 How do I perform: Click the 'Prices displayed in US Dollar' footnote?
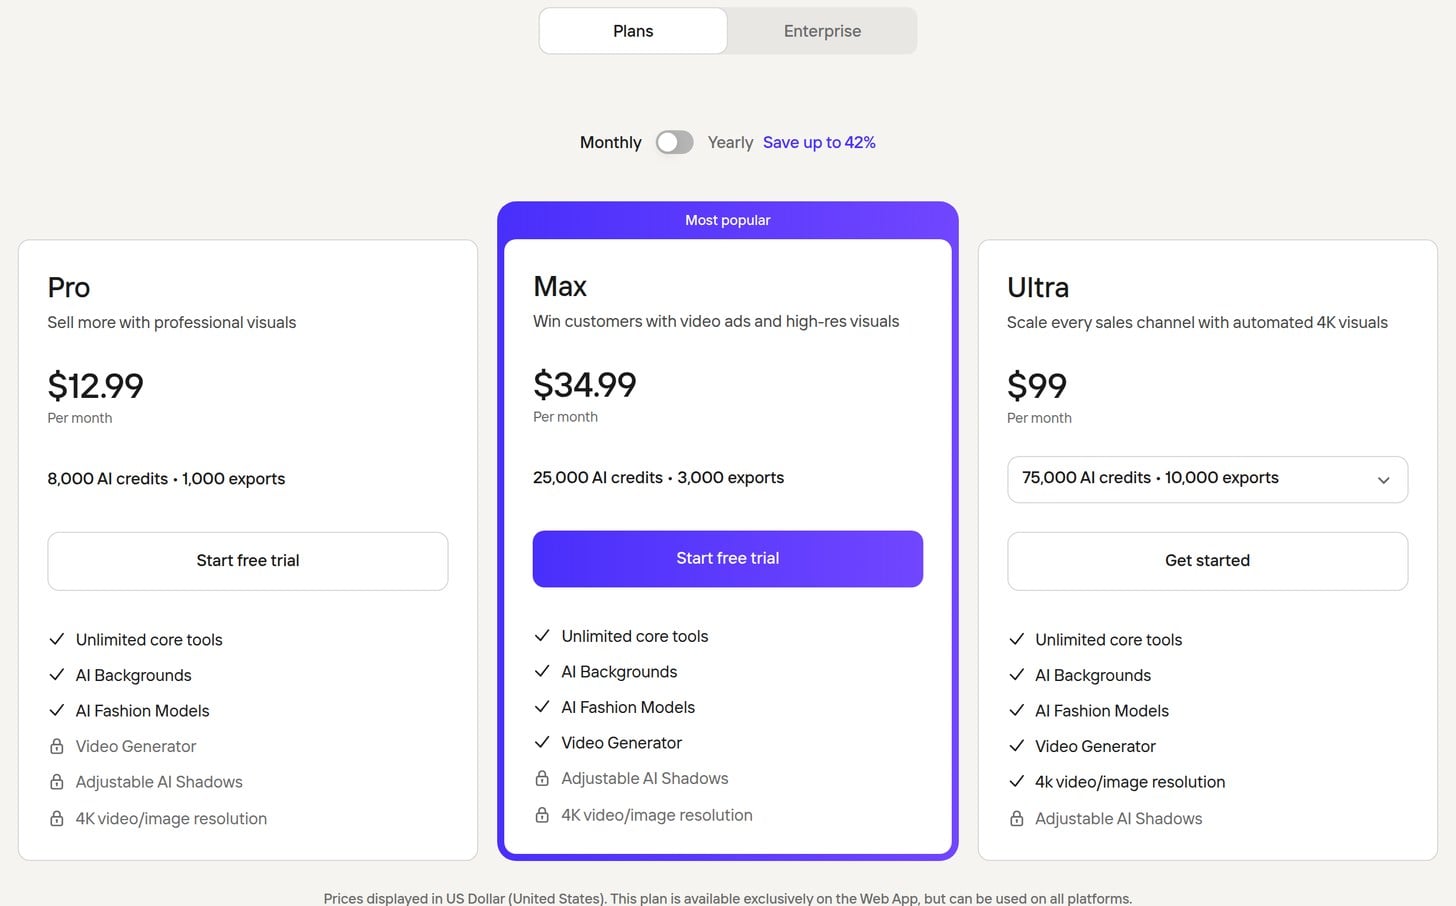click(x=728, y=898)
